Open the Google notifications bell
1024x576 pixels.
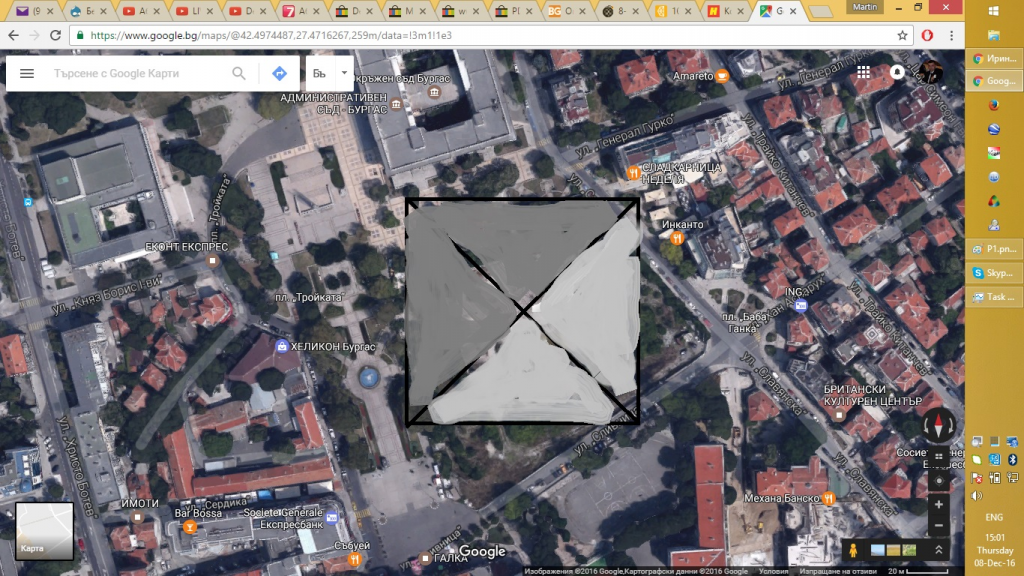tap(897, 72)
